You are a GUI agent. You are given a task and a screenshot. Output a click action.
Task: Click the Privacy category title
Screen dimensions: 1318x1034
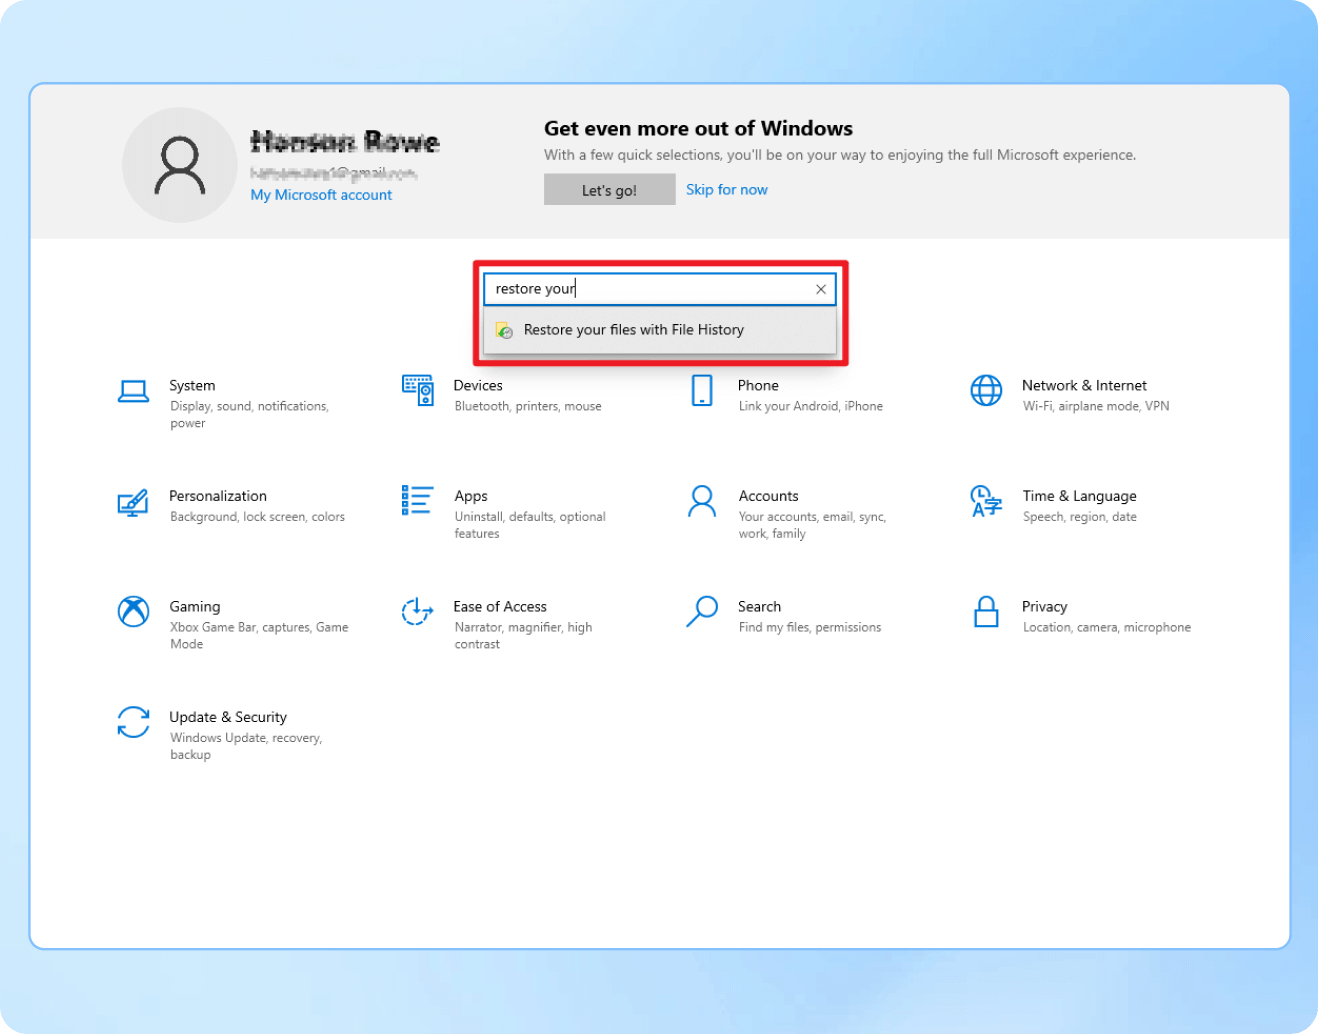1045,606
